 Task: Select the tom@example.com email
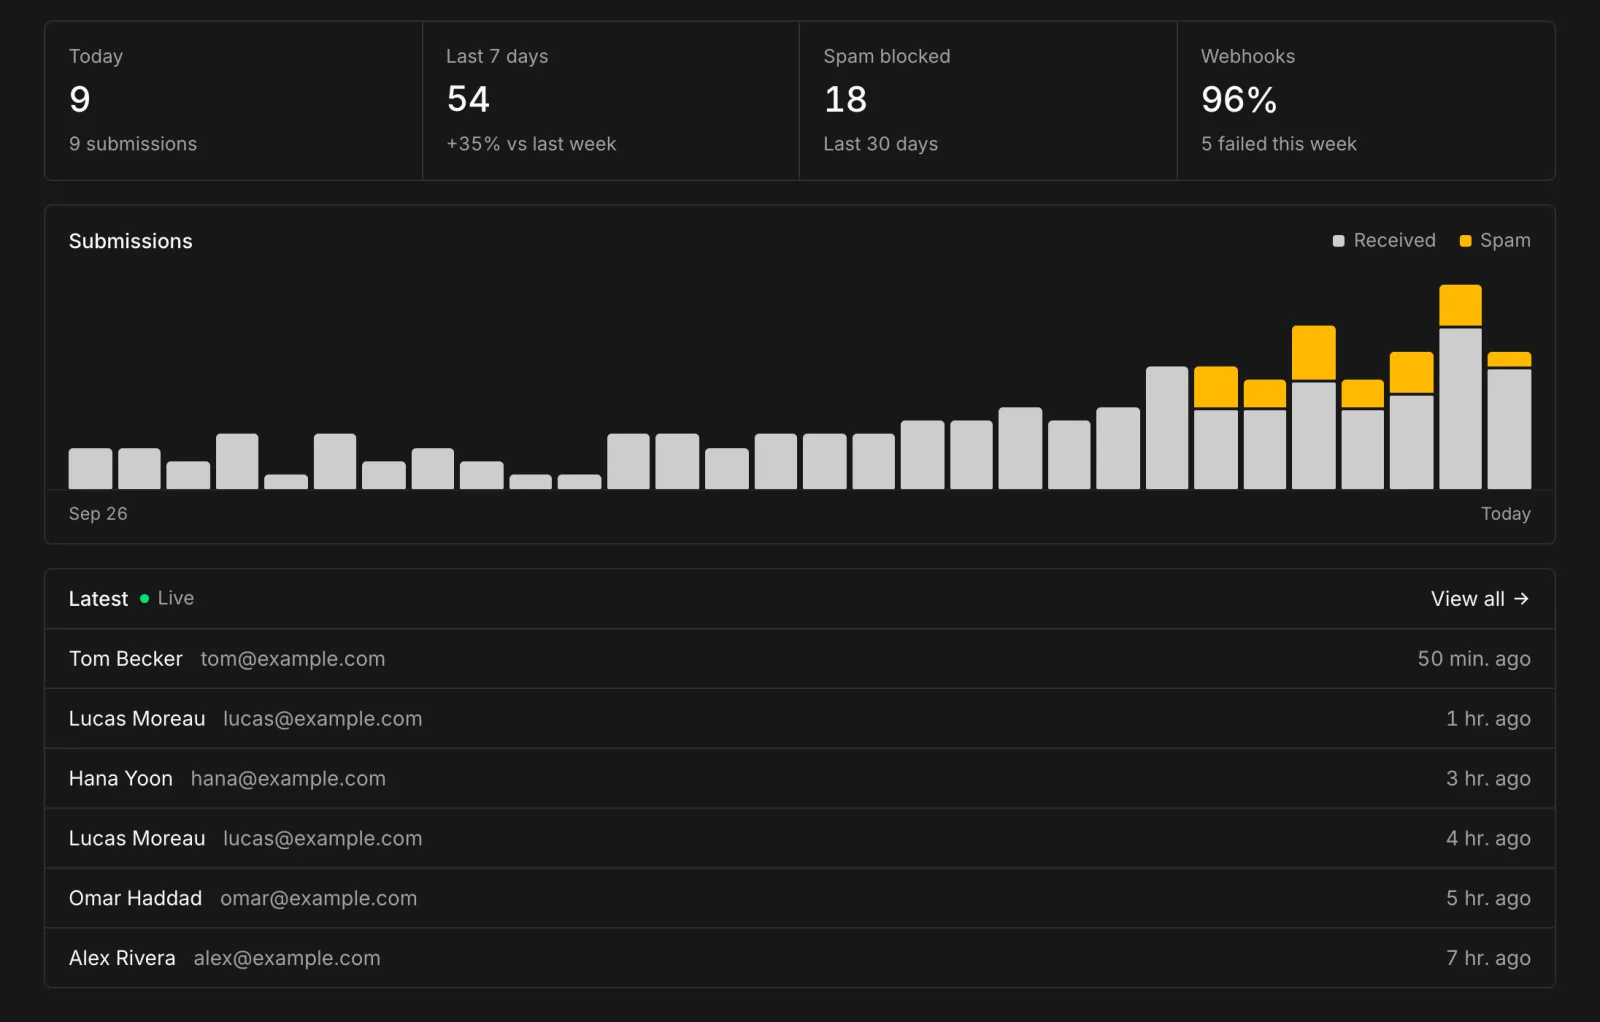point(292,659)
